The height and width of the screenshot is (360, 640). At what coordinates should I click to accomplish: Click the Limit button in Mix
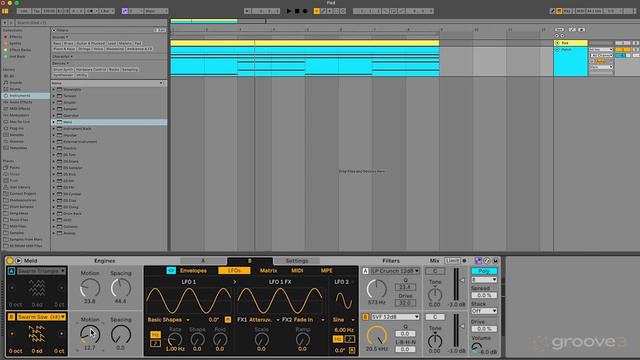click(x=452, y=260)
